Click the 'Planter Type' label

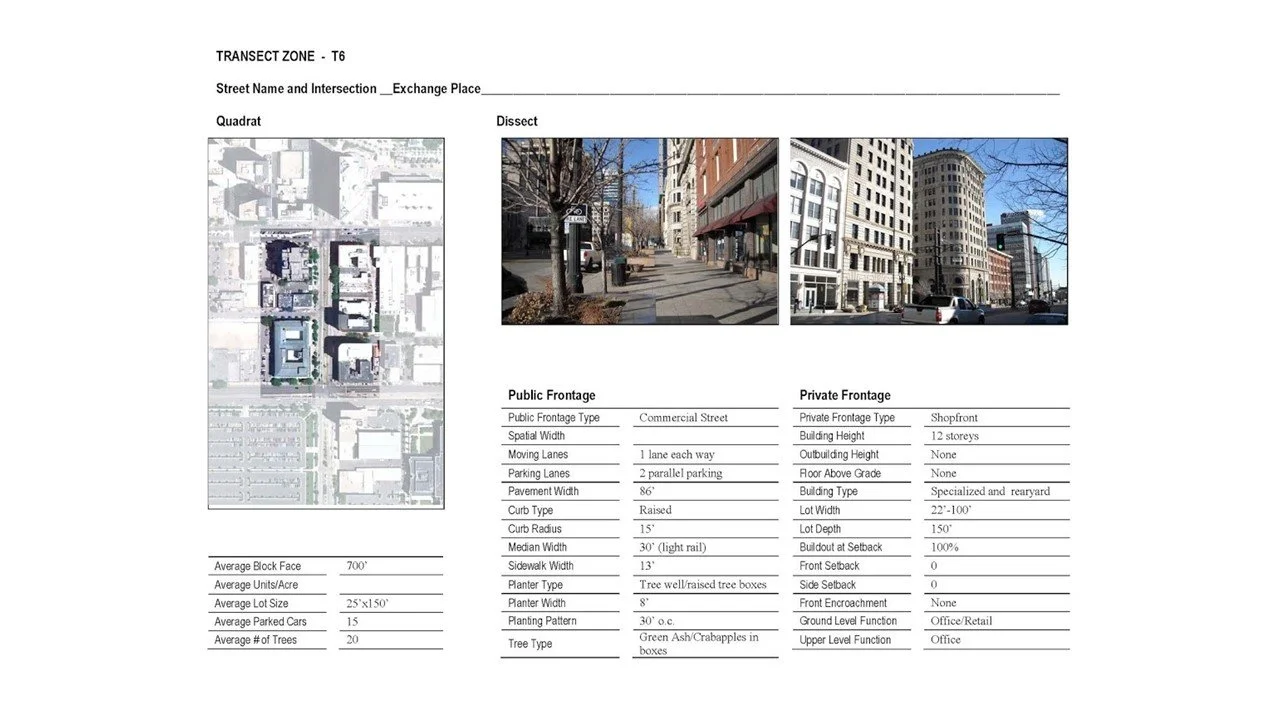pyautogui.click(x=535, y=584)
